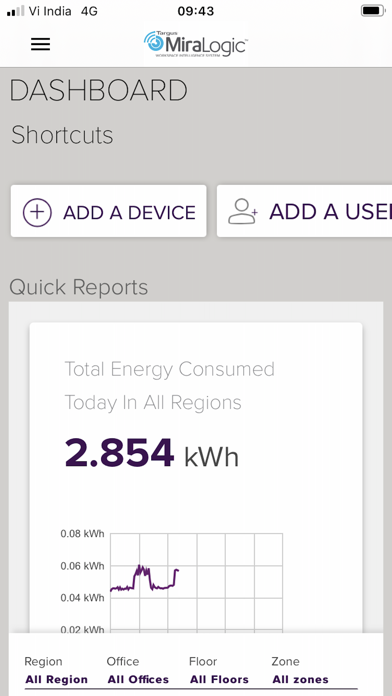This screenshot has height=696, width=392.
Task: Tap the ADD A USER shortcut button
Action: click(305, 211)
